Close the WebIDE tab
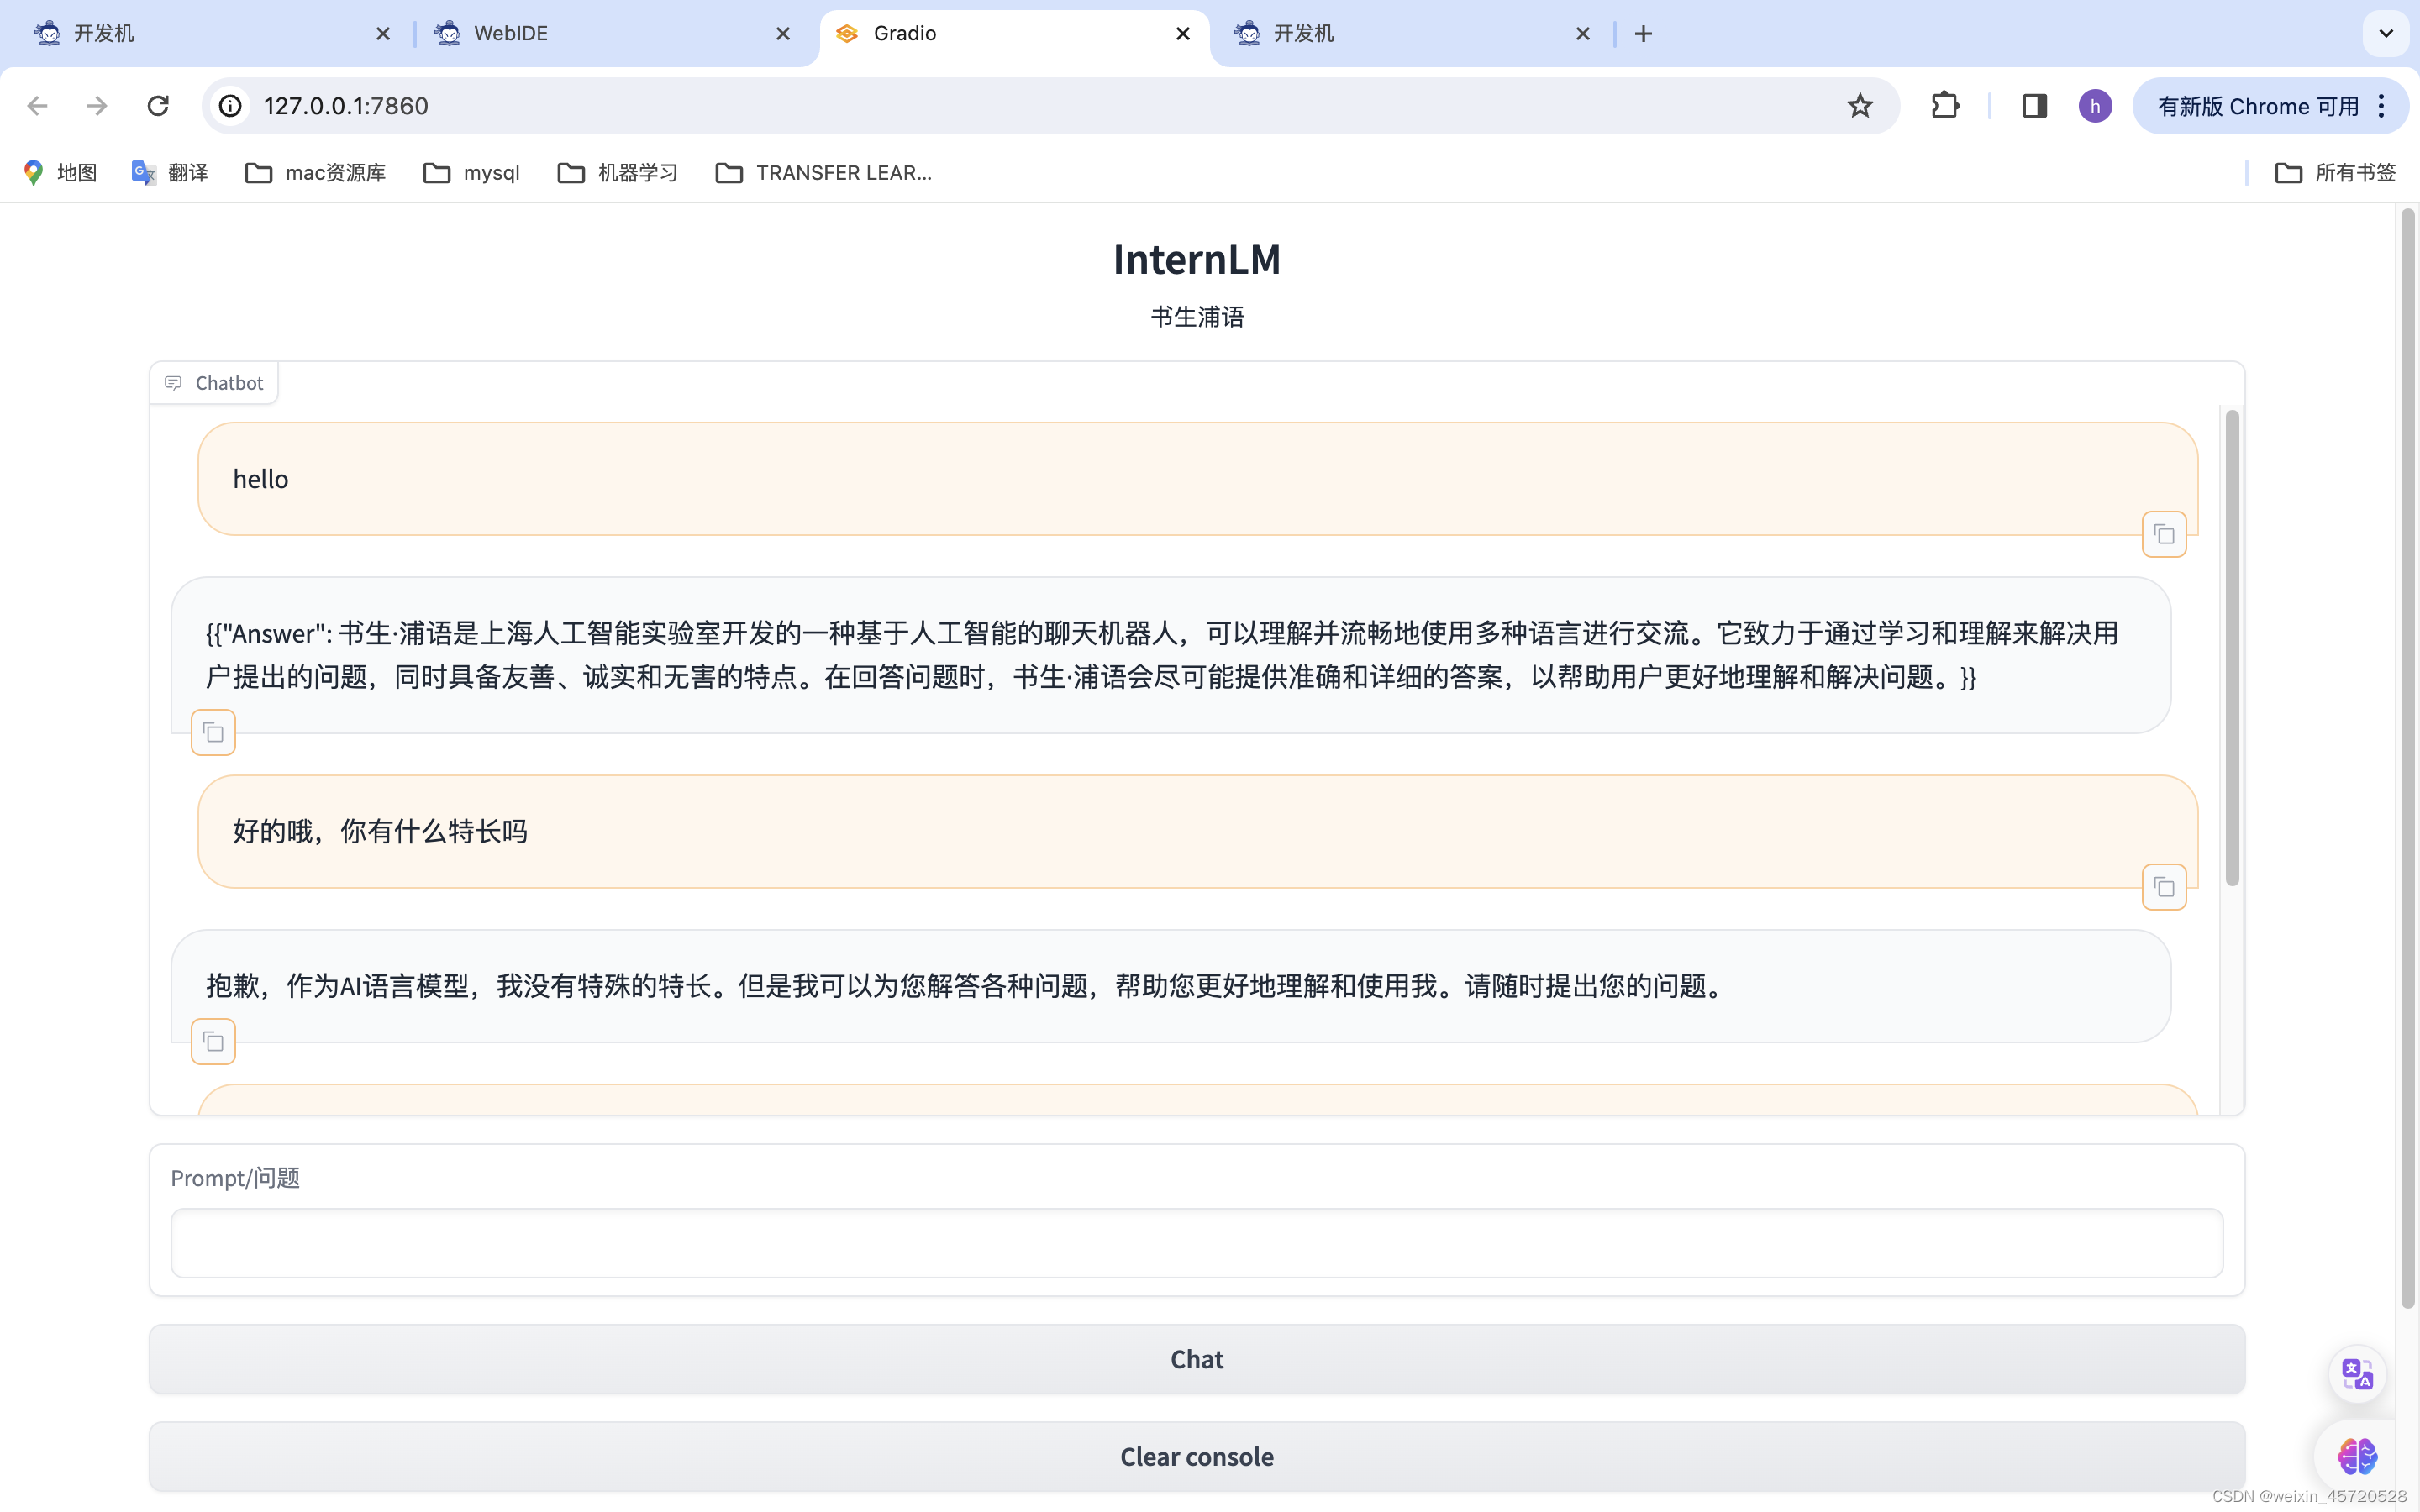This screenshot has width=2420, height=1512. (x=783, y=34)
